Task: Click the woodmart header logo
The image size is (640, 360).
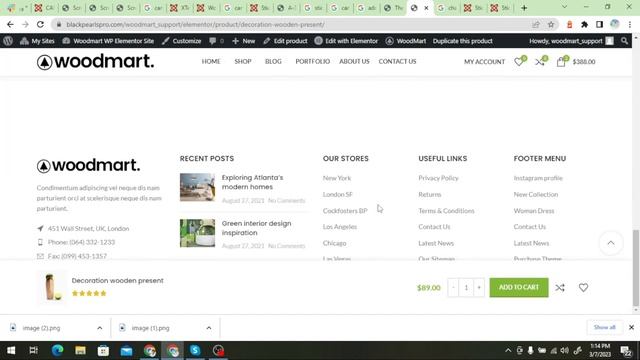Action: [x=96, y=62]
